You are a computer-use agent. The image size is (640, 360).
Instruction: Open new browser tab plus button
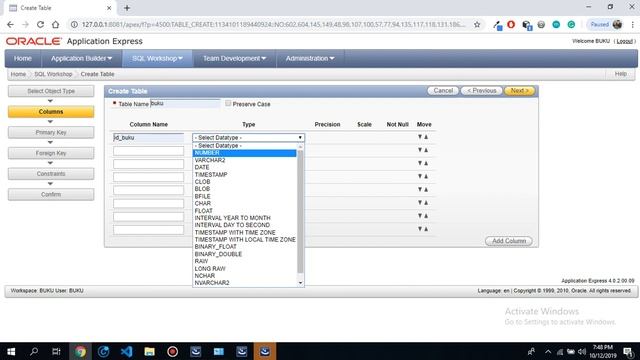(127, 8)
